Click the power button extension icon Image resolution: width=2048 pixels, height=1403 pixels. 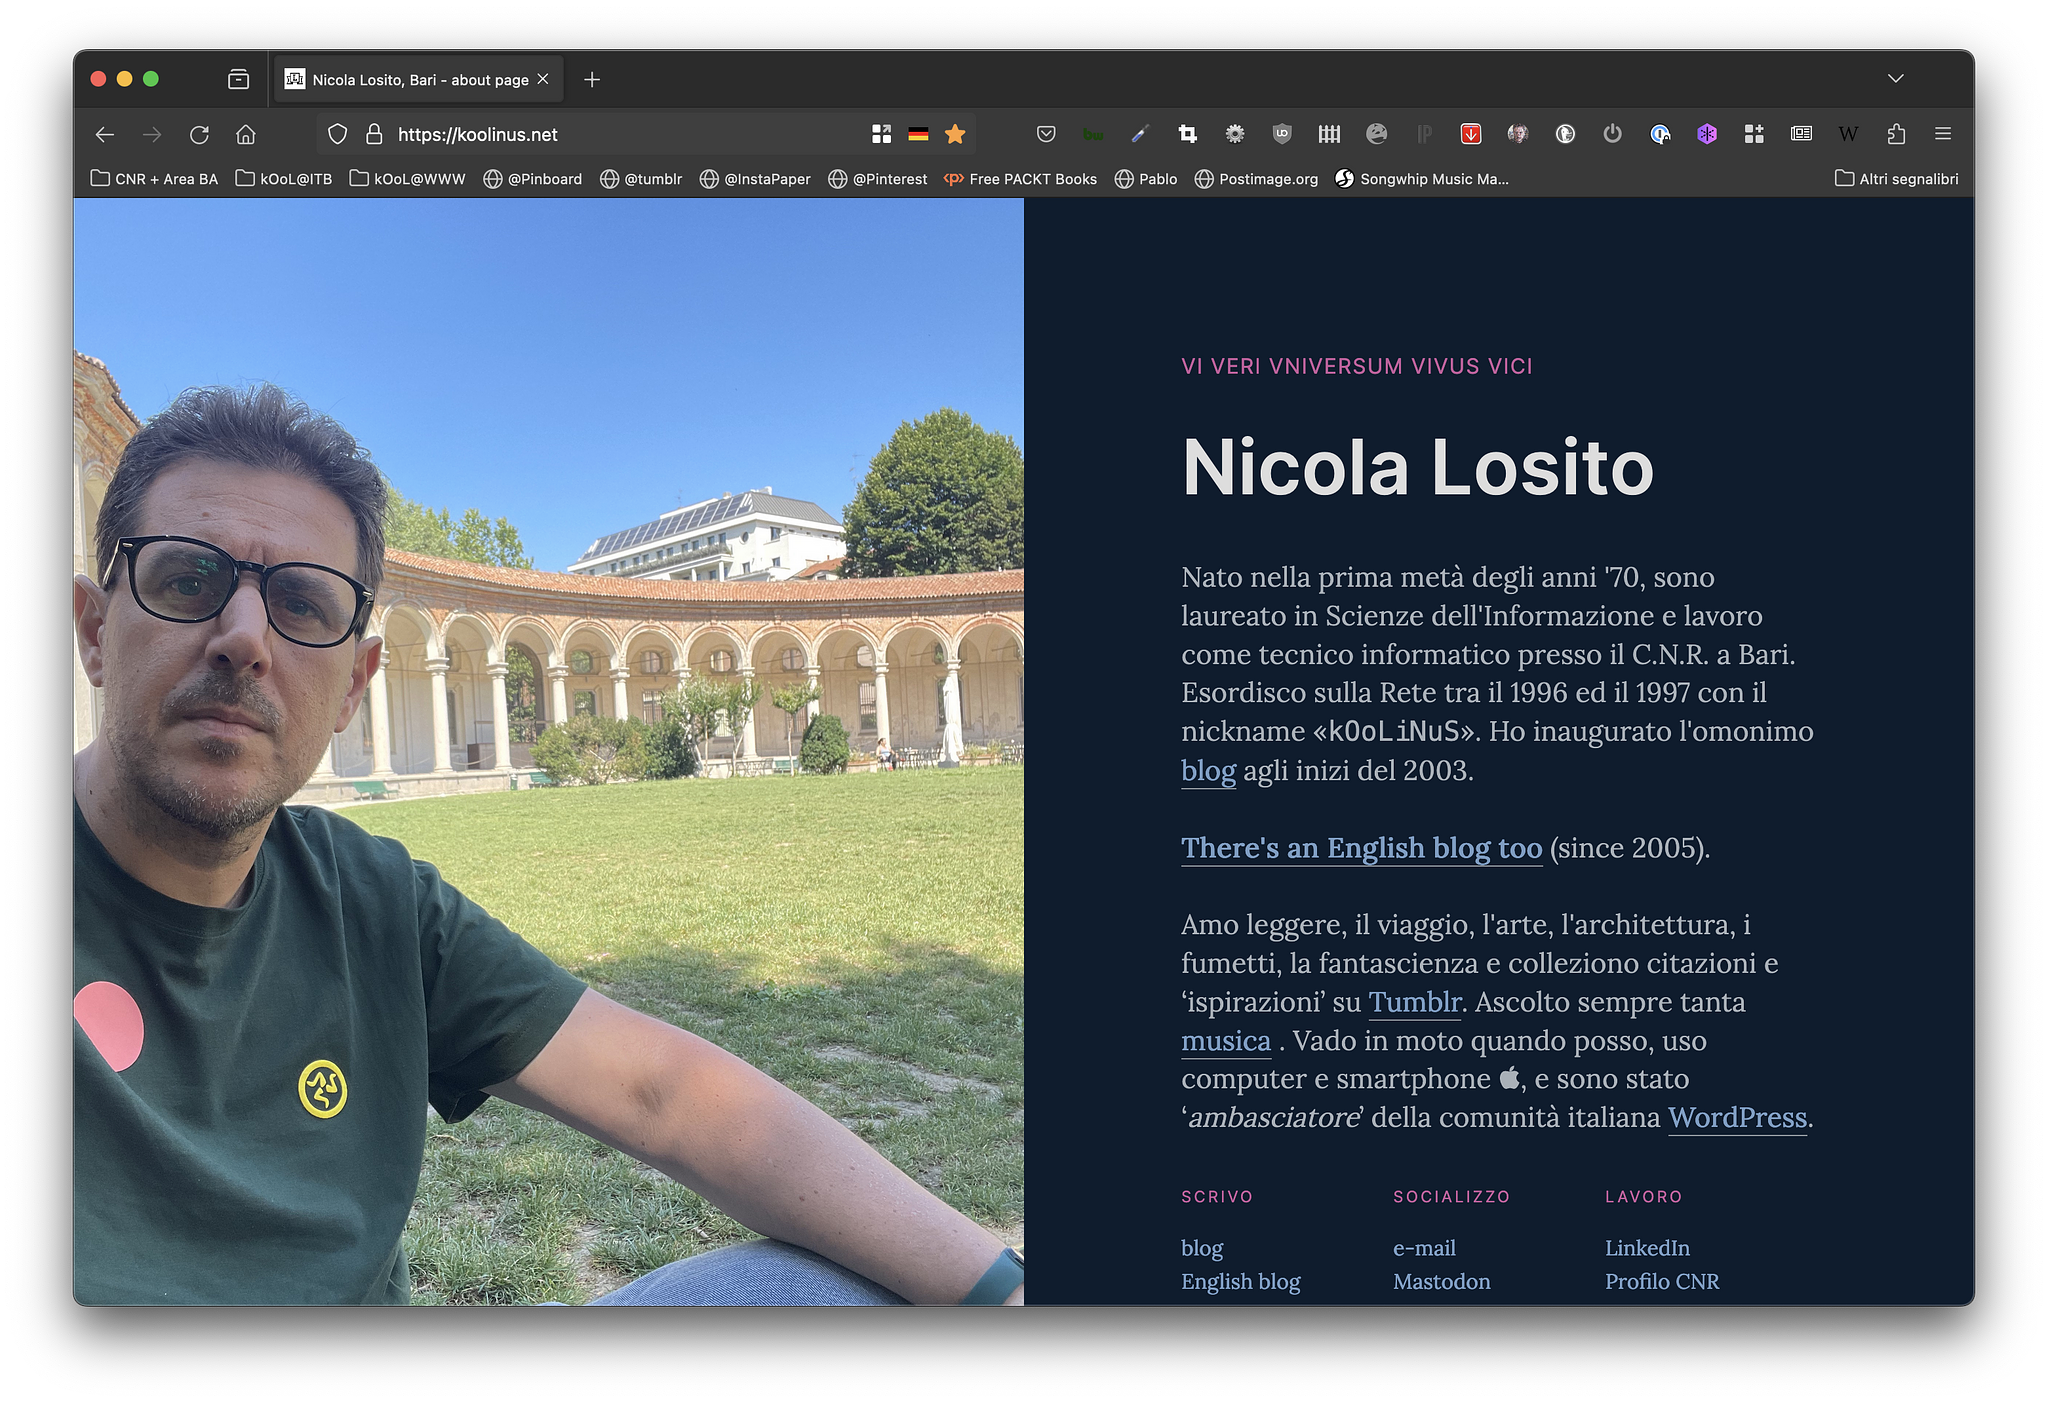[1613, 134]
